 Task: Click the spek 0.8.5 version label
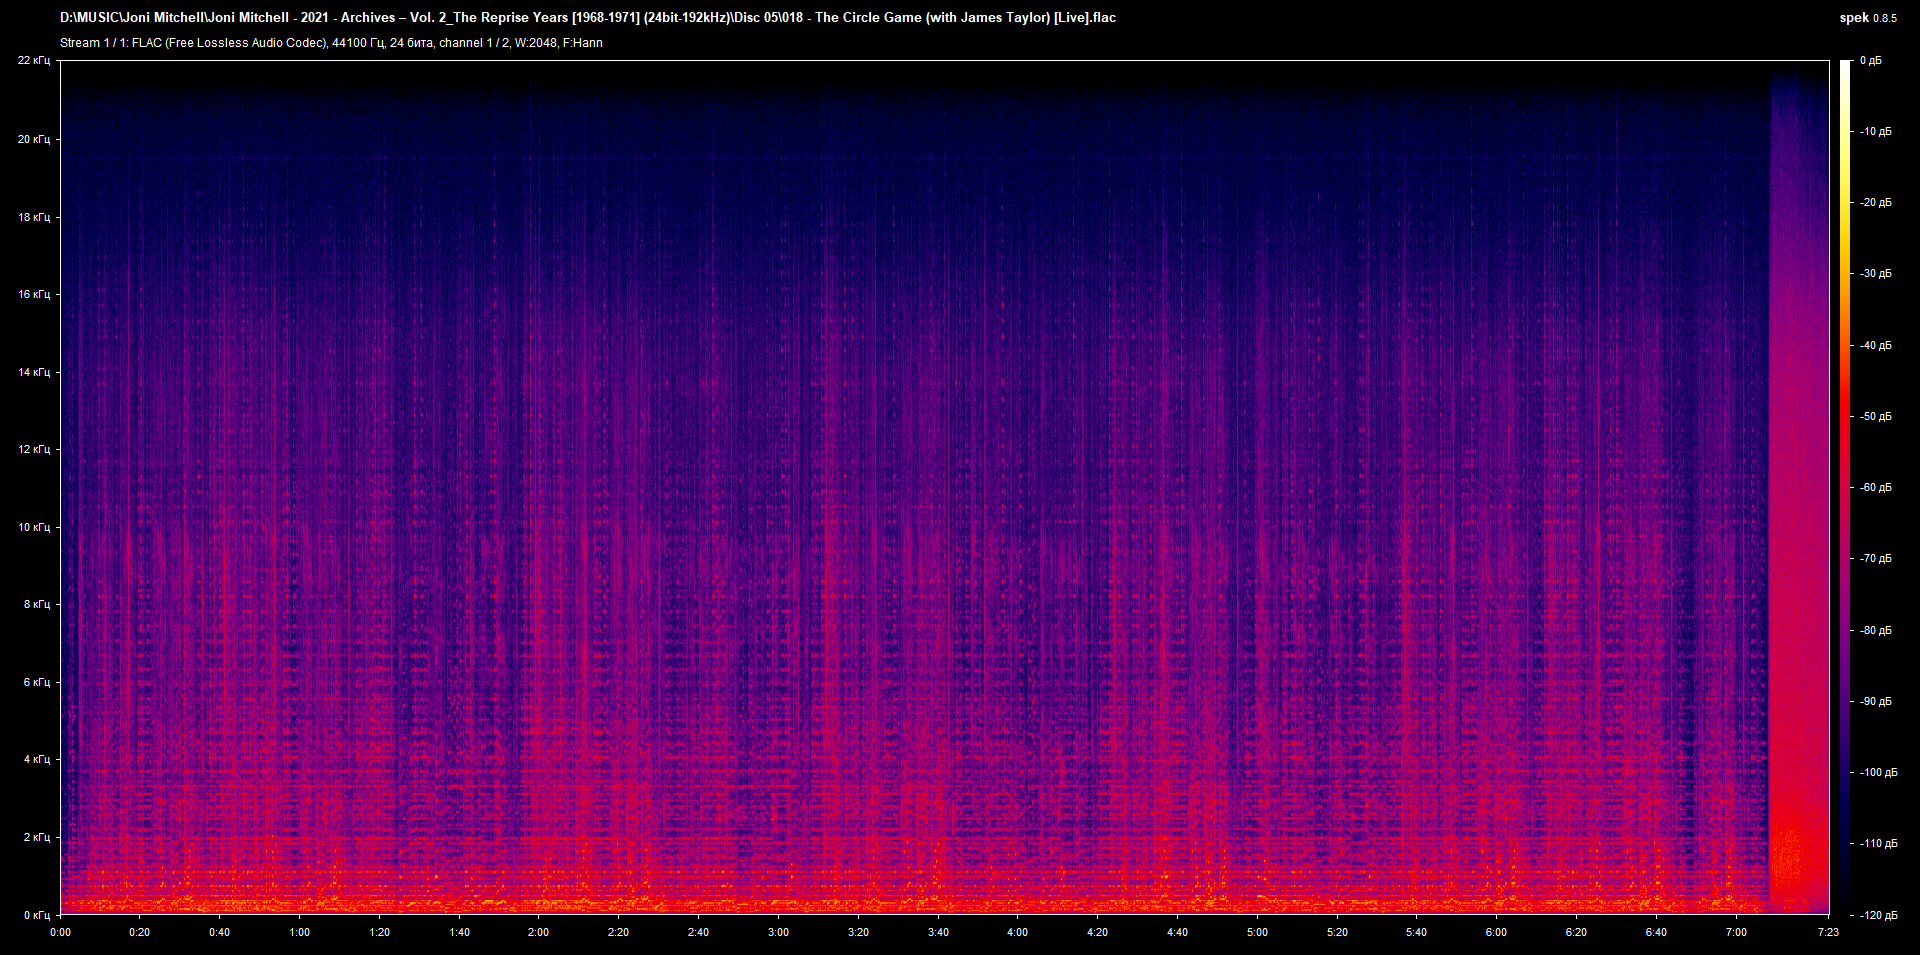click(x=1867, y=18)
